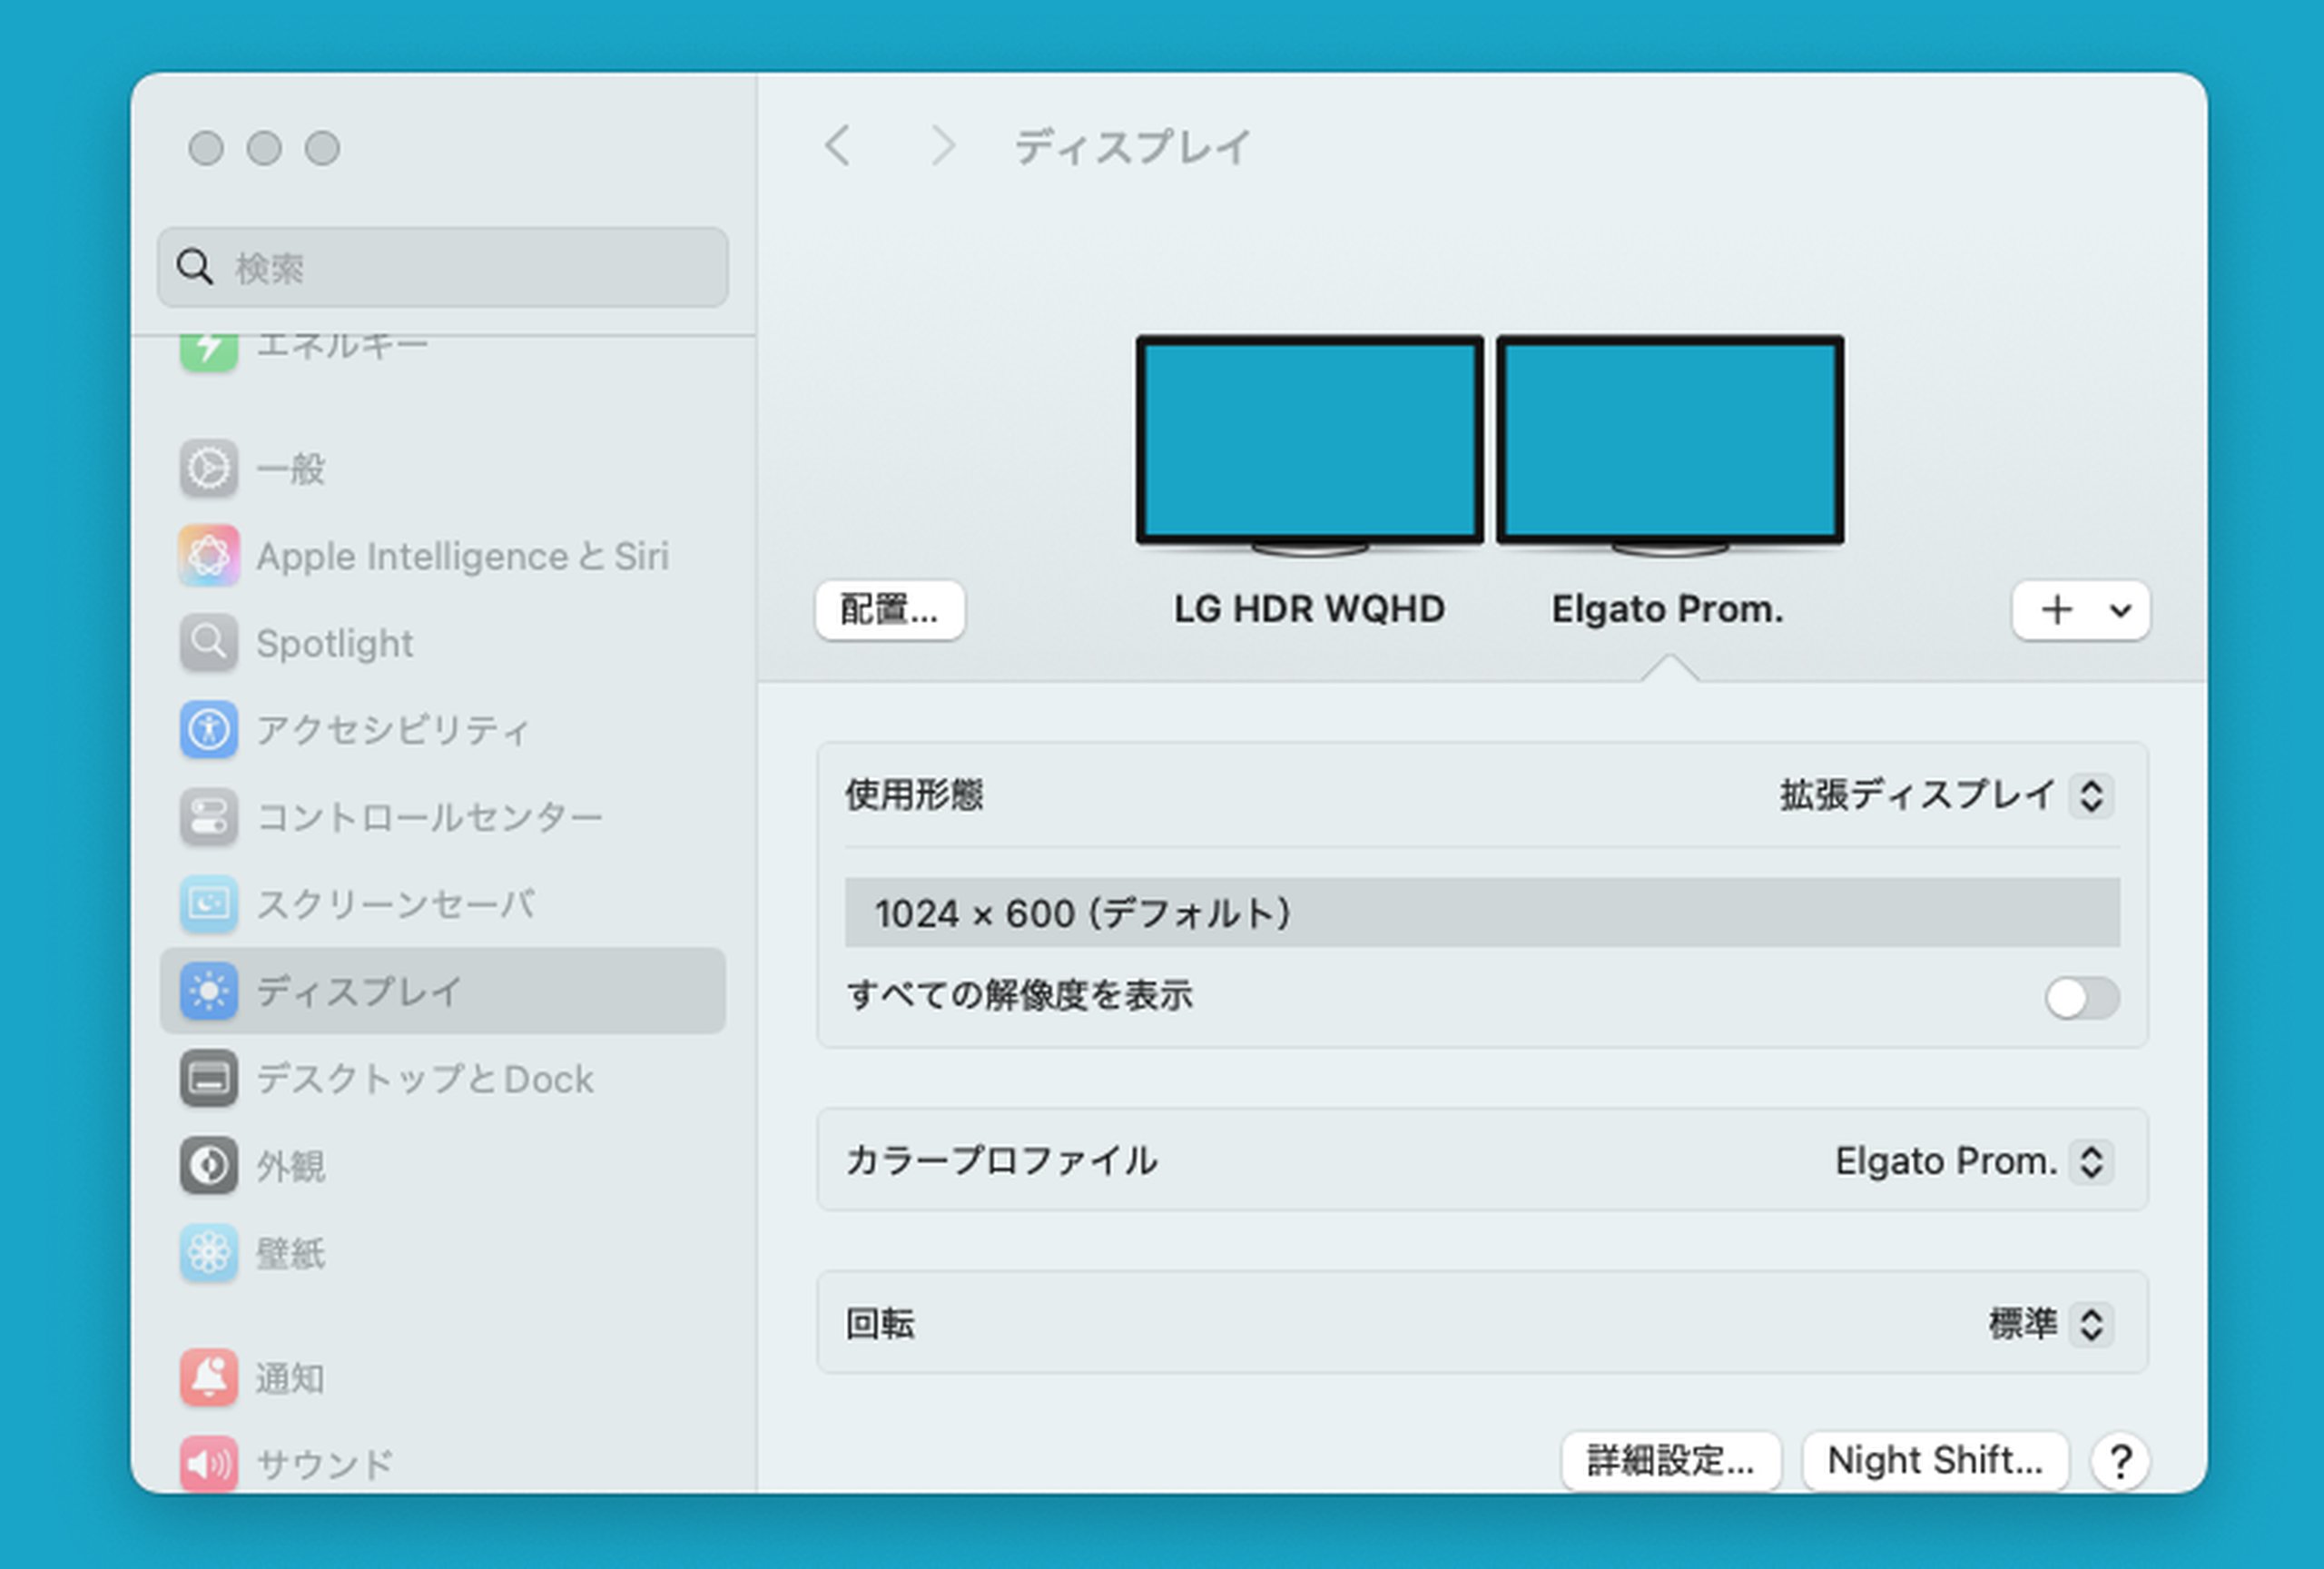Select the Spotlight sidebar icon
Screen dimensions: 2324x1569
tap(209, 643)
